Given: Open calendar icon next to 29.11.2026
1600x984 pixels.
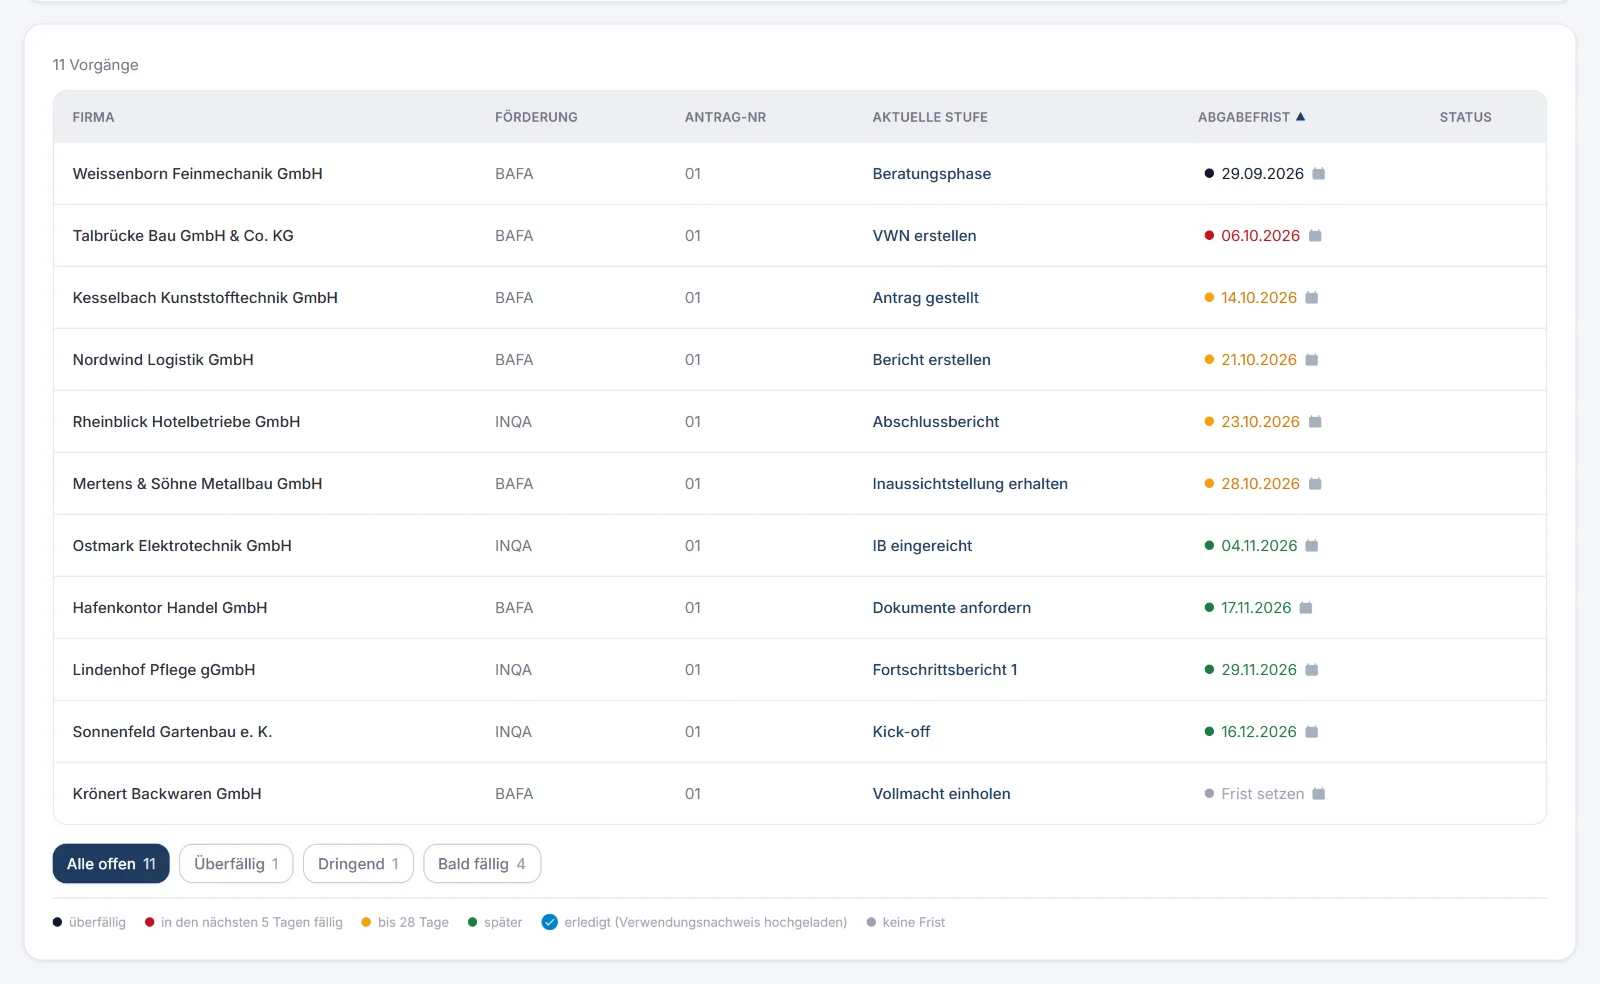Looking at the screenshot, I should (1312, 670).
